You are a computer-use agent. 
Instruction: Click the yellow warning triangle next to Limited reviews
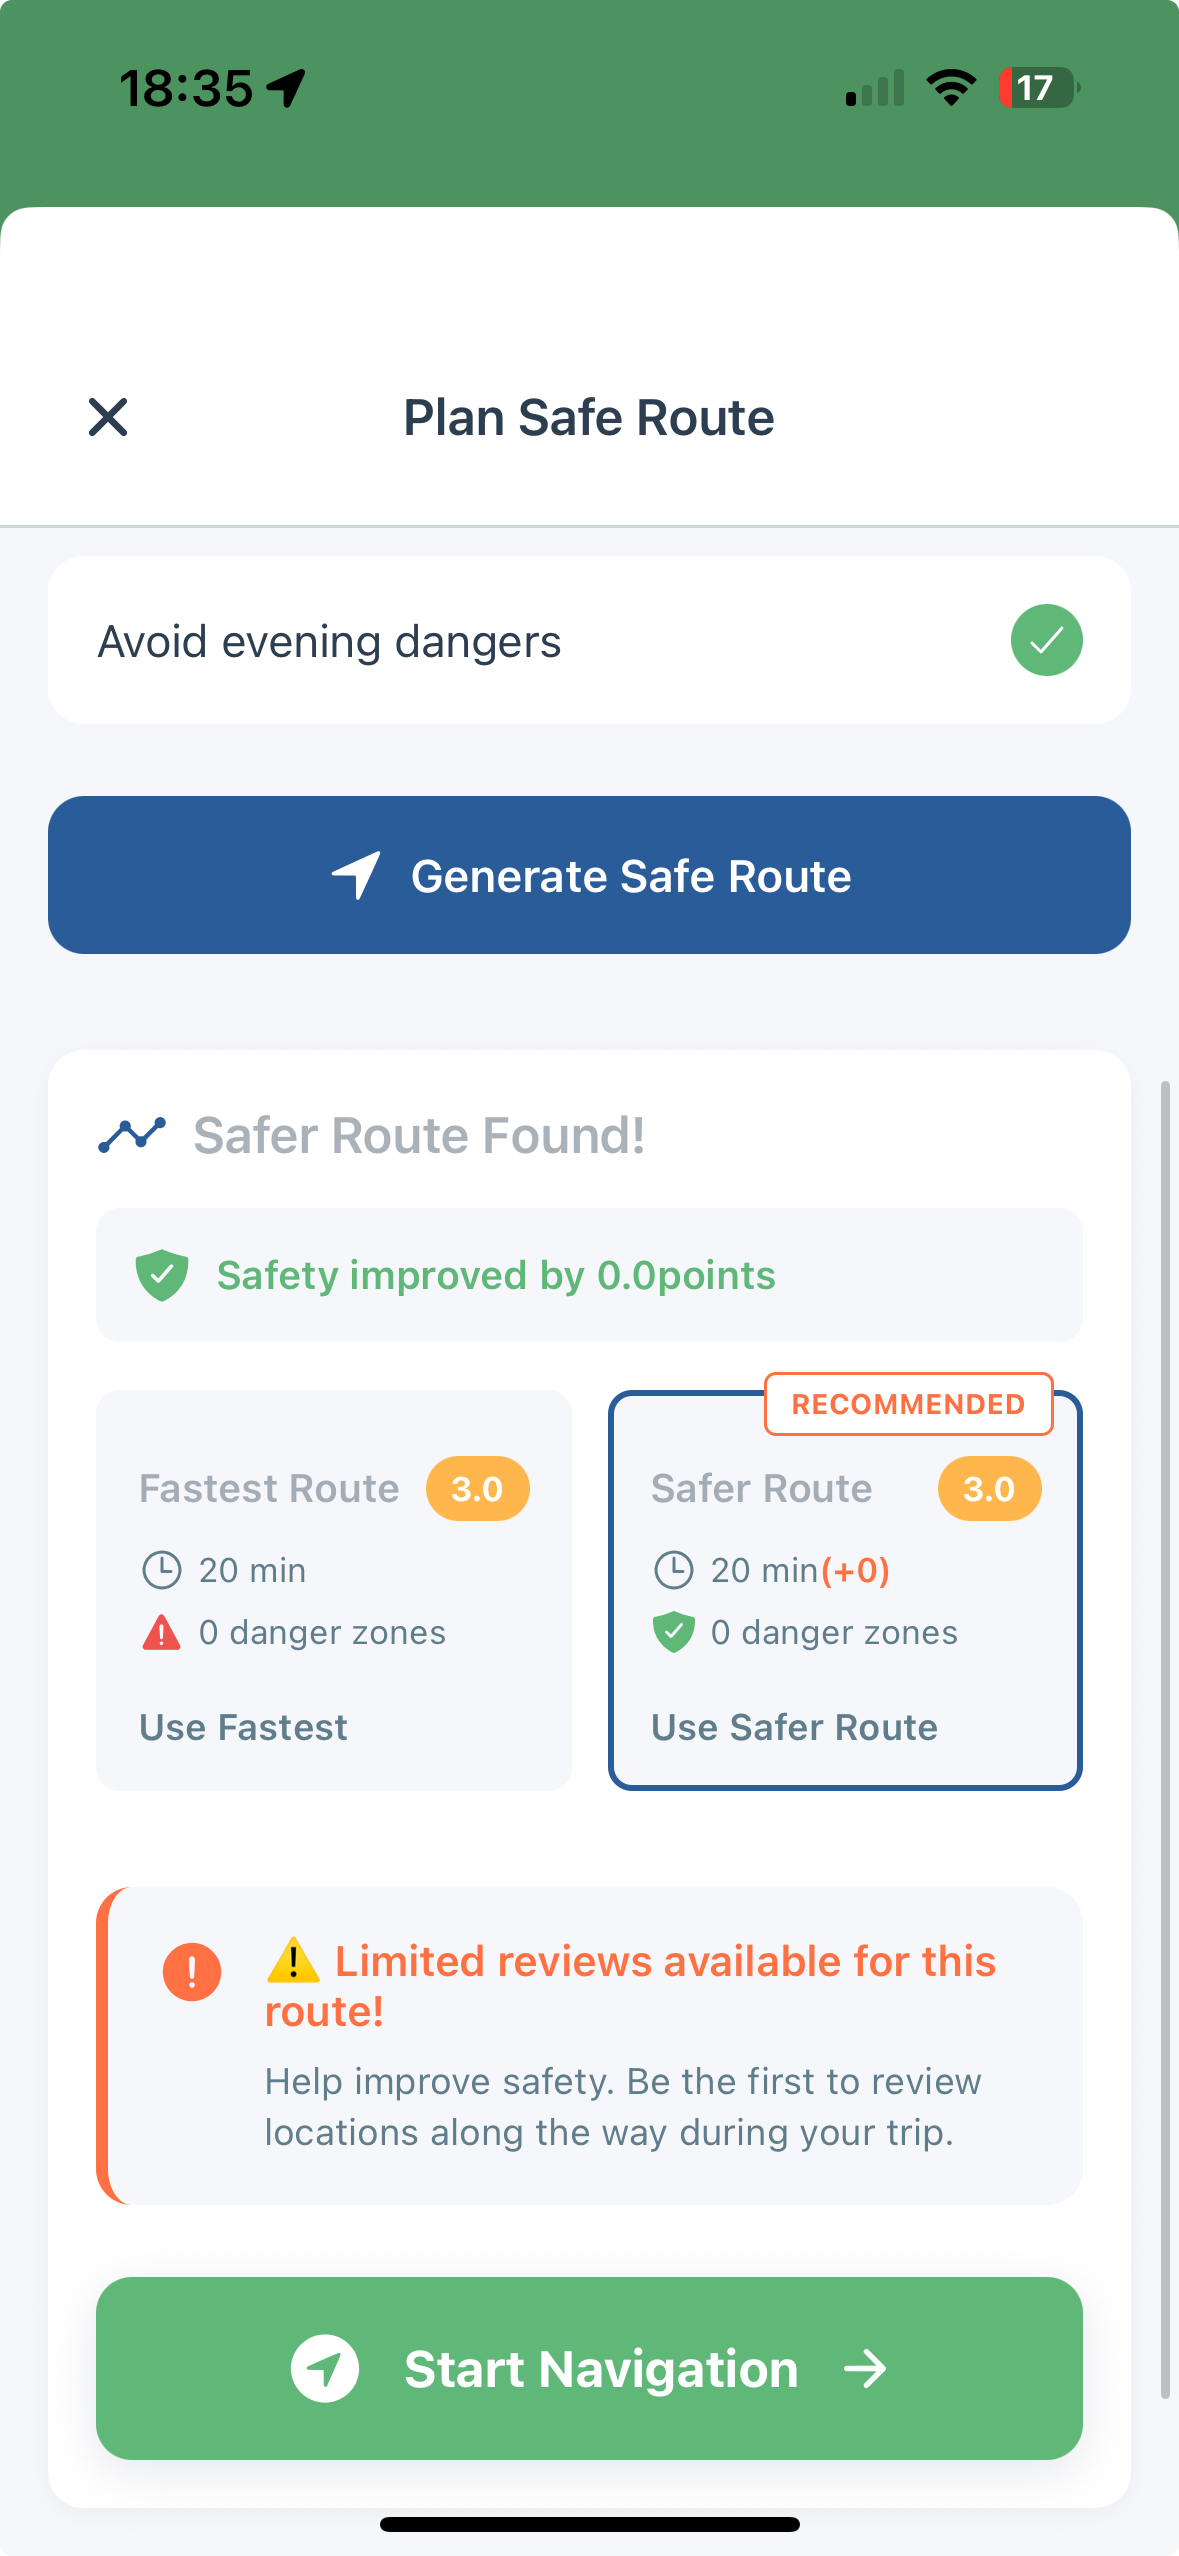[292, 1959]
